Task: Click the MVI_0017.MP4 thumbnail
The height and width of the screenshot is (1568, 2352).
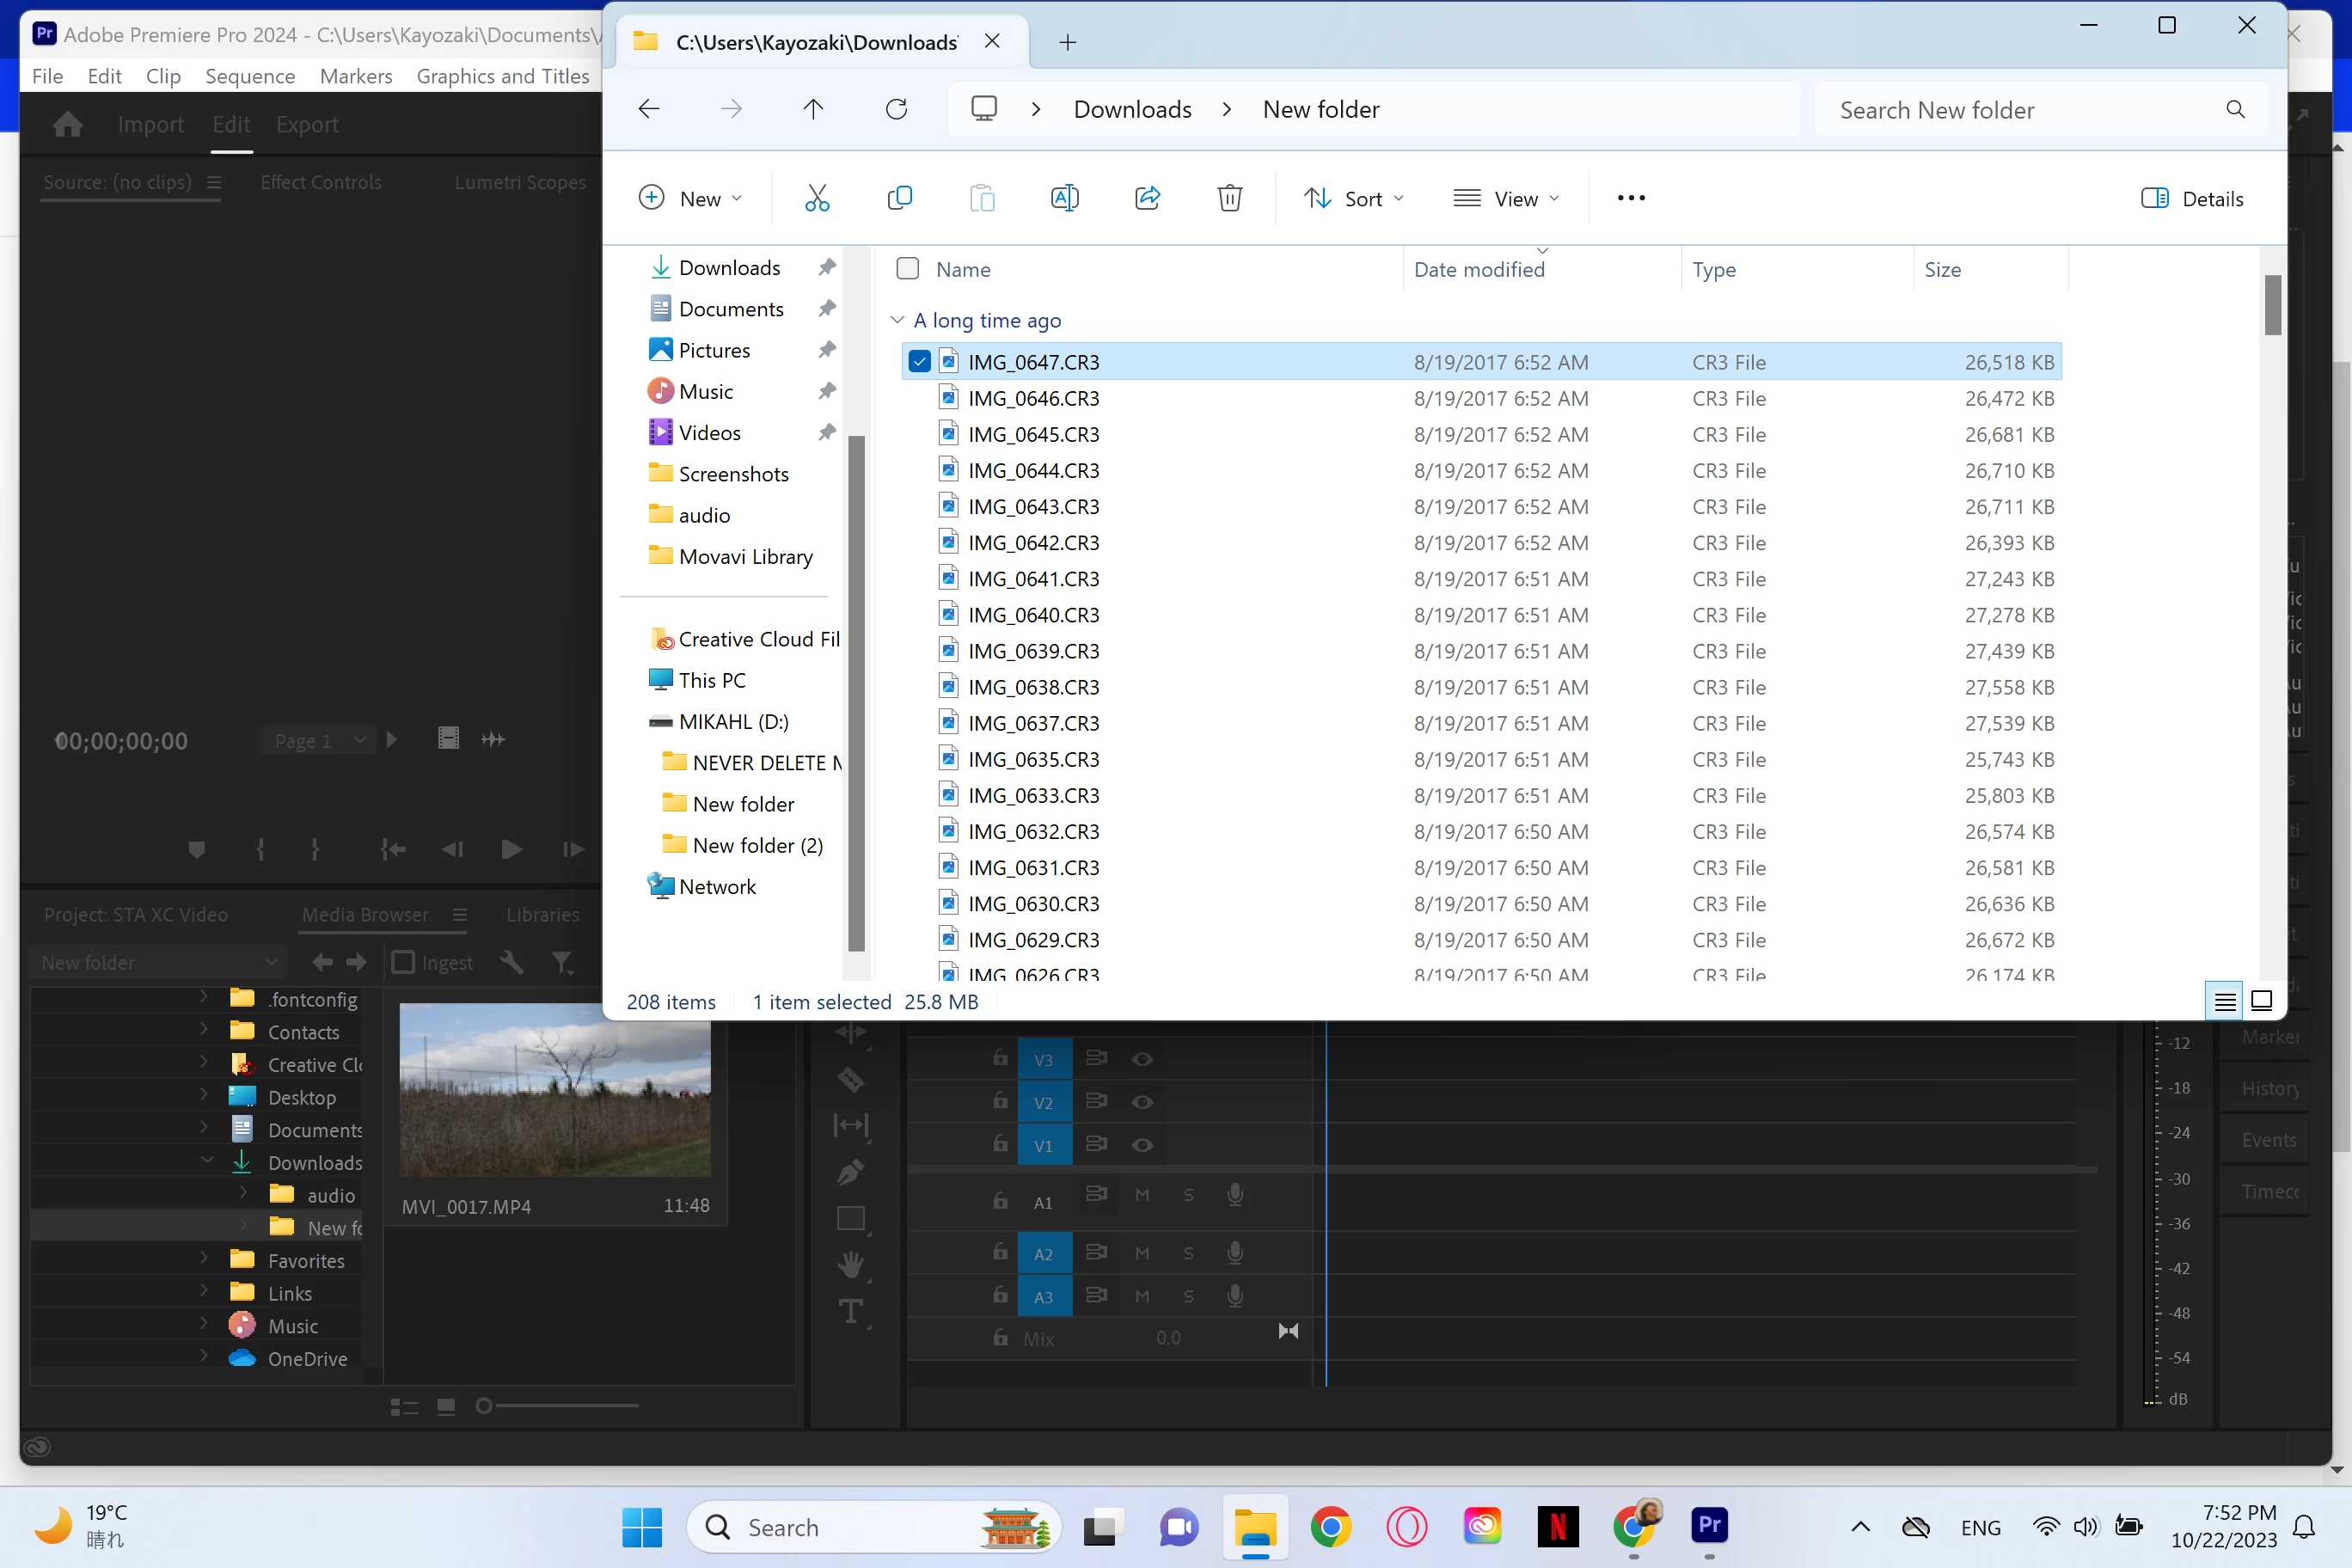Action: 555,1090
